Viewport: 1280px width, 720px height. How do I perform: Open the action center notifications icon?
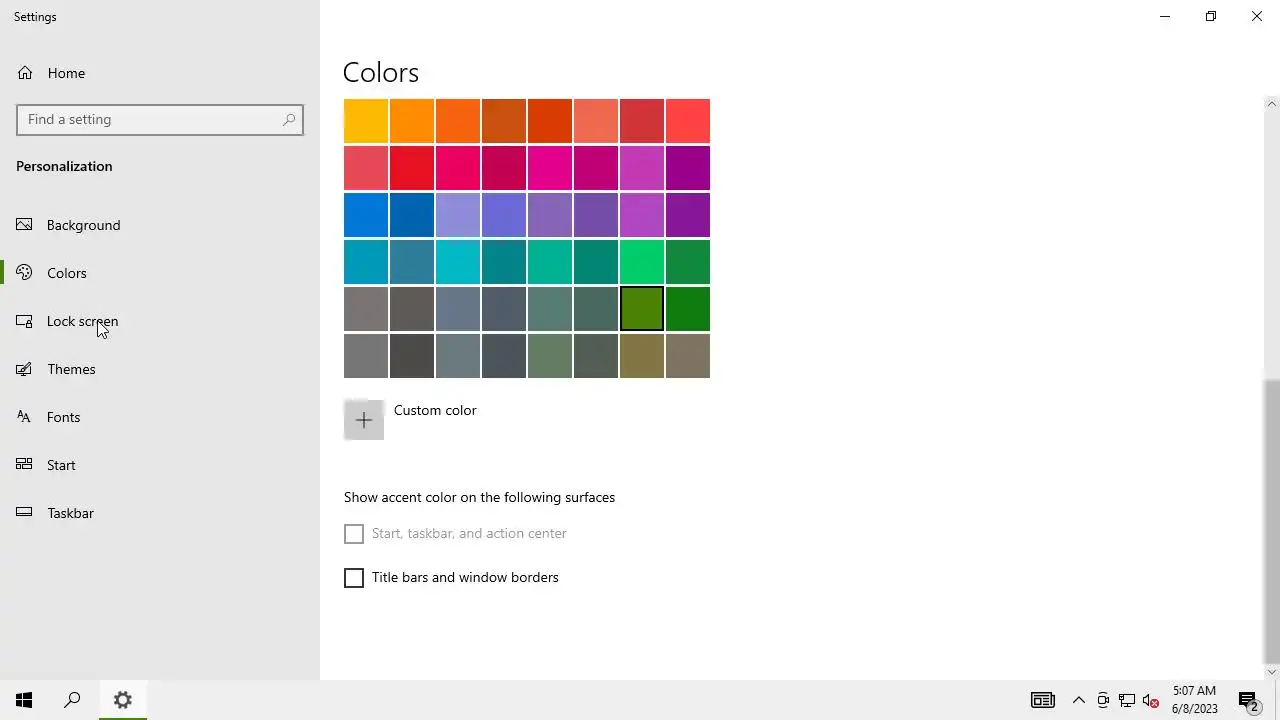coord(1247,700)
